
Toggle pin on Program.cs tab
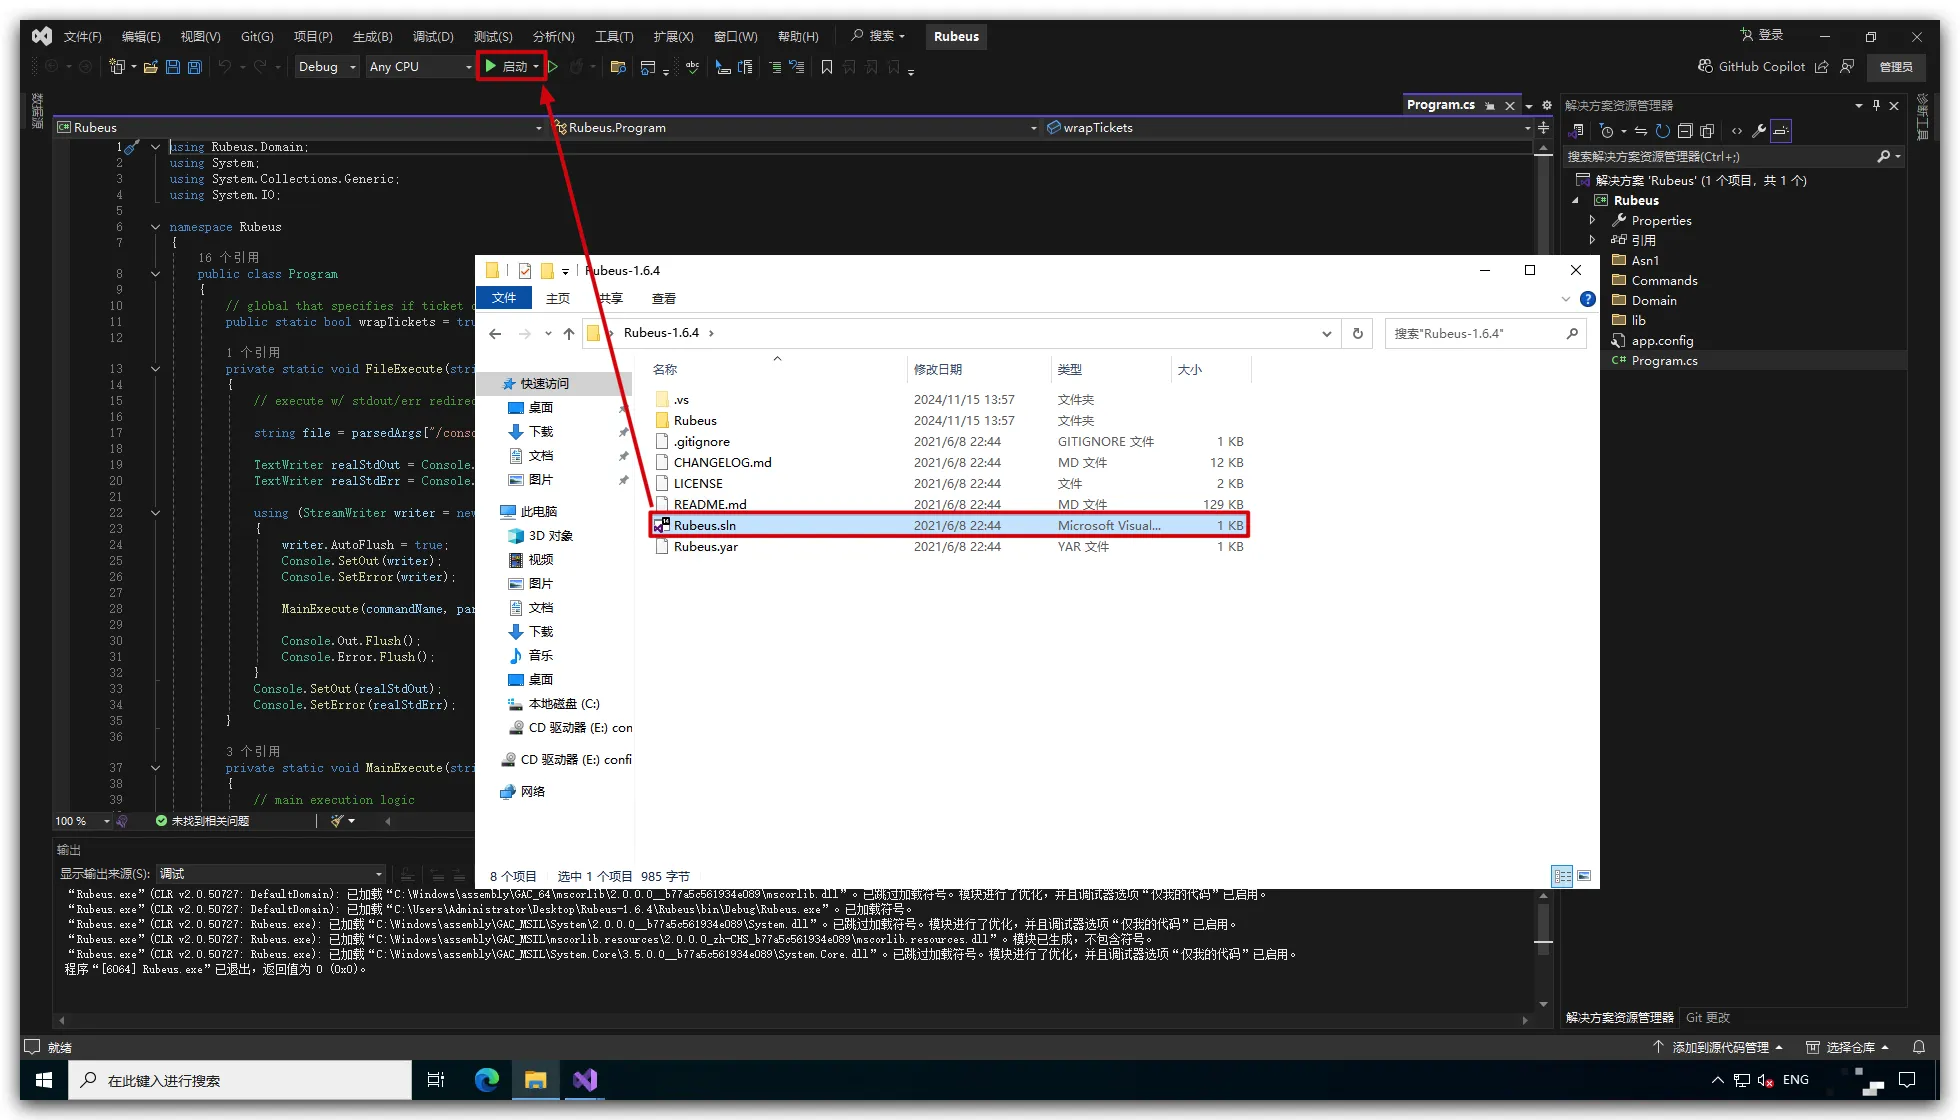click(1490, 105)
